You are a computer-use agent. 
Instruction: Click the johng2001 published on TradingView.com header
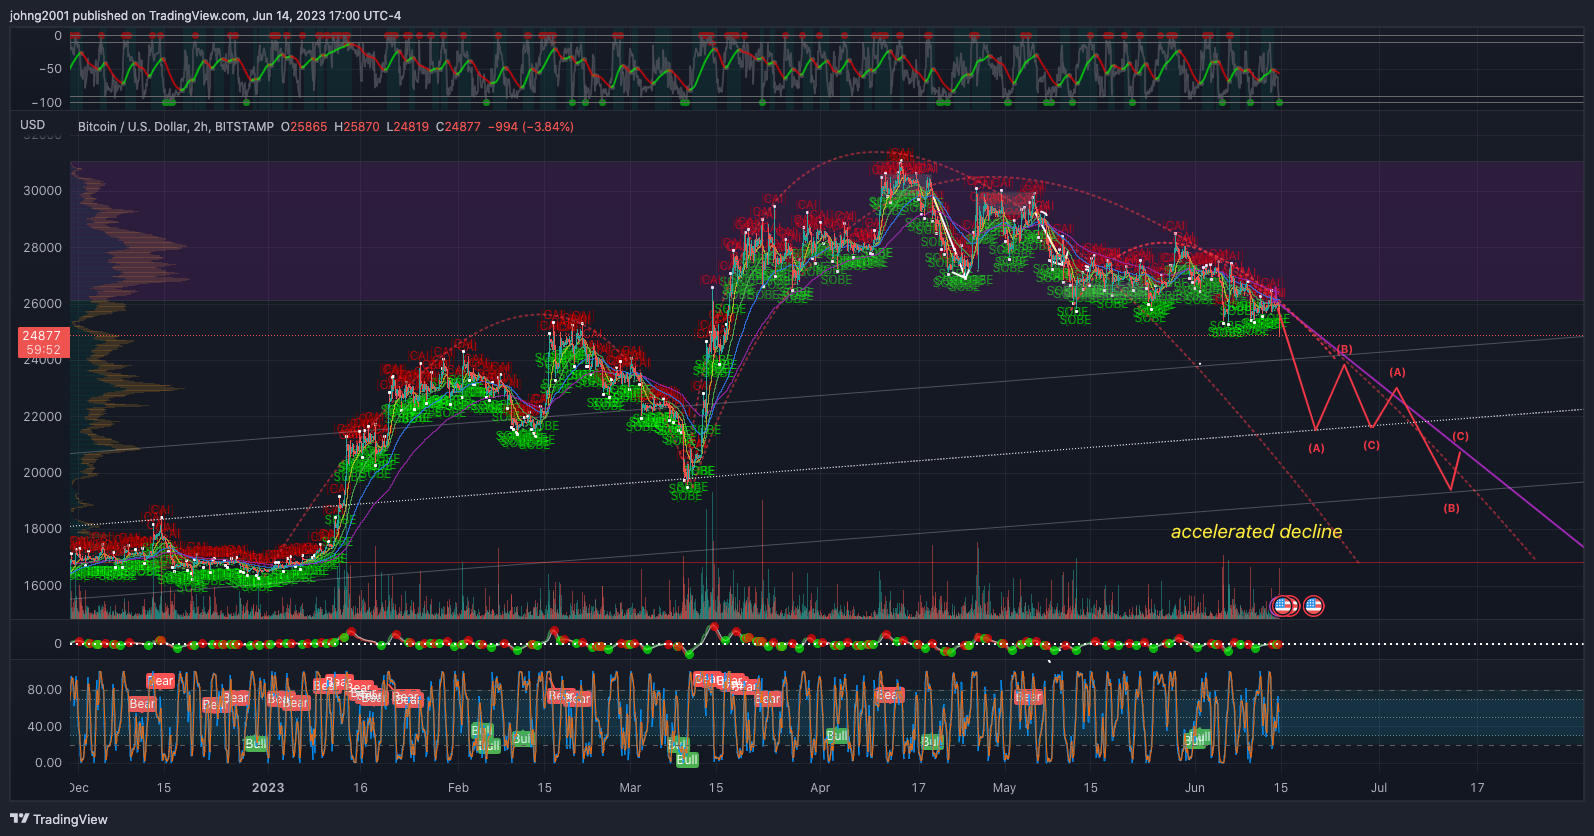(205, 16)
